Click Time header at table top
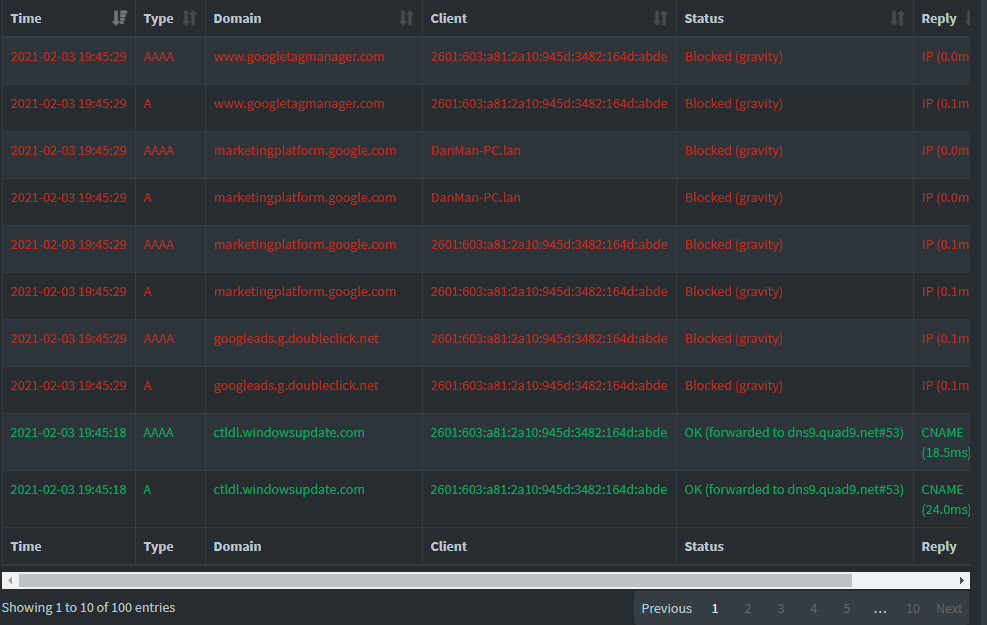This screenshot has width=987, height=625. (x=26, y=18)
